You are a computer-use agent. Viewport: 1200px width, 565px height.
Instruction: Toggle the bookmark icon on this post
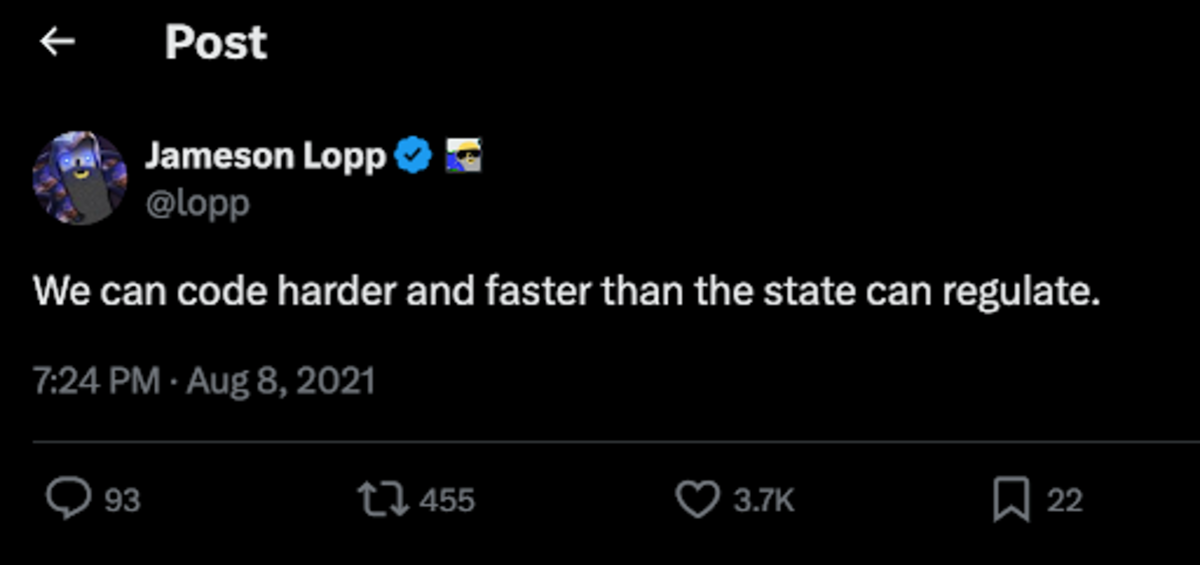[1011, 499]
